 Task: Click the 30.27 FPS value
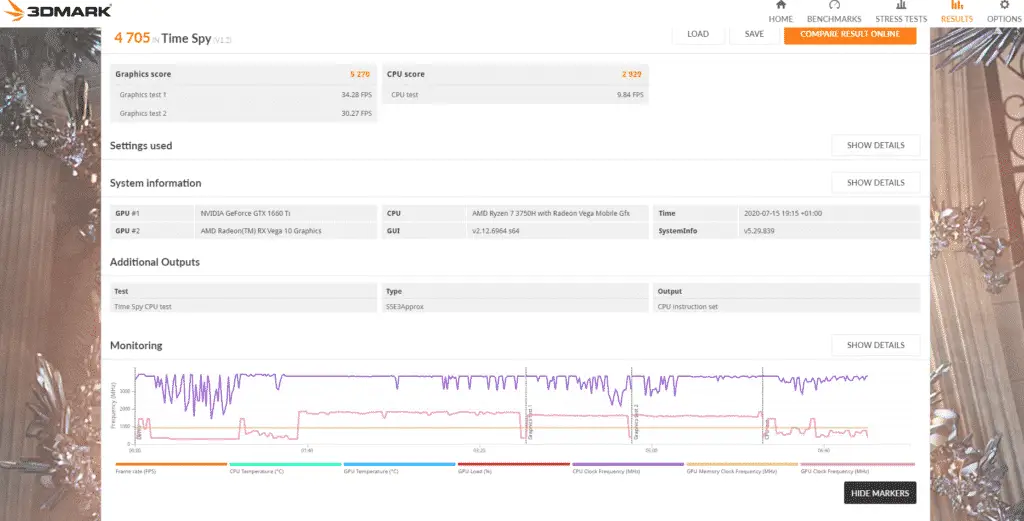(357, 114)
